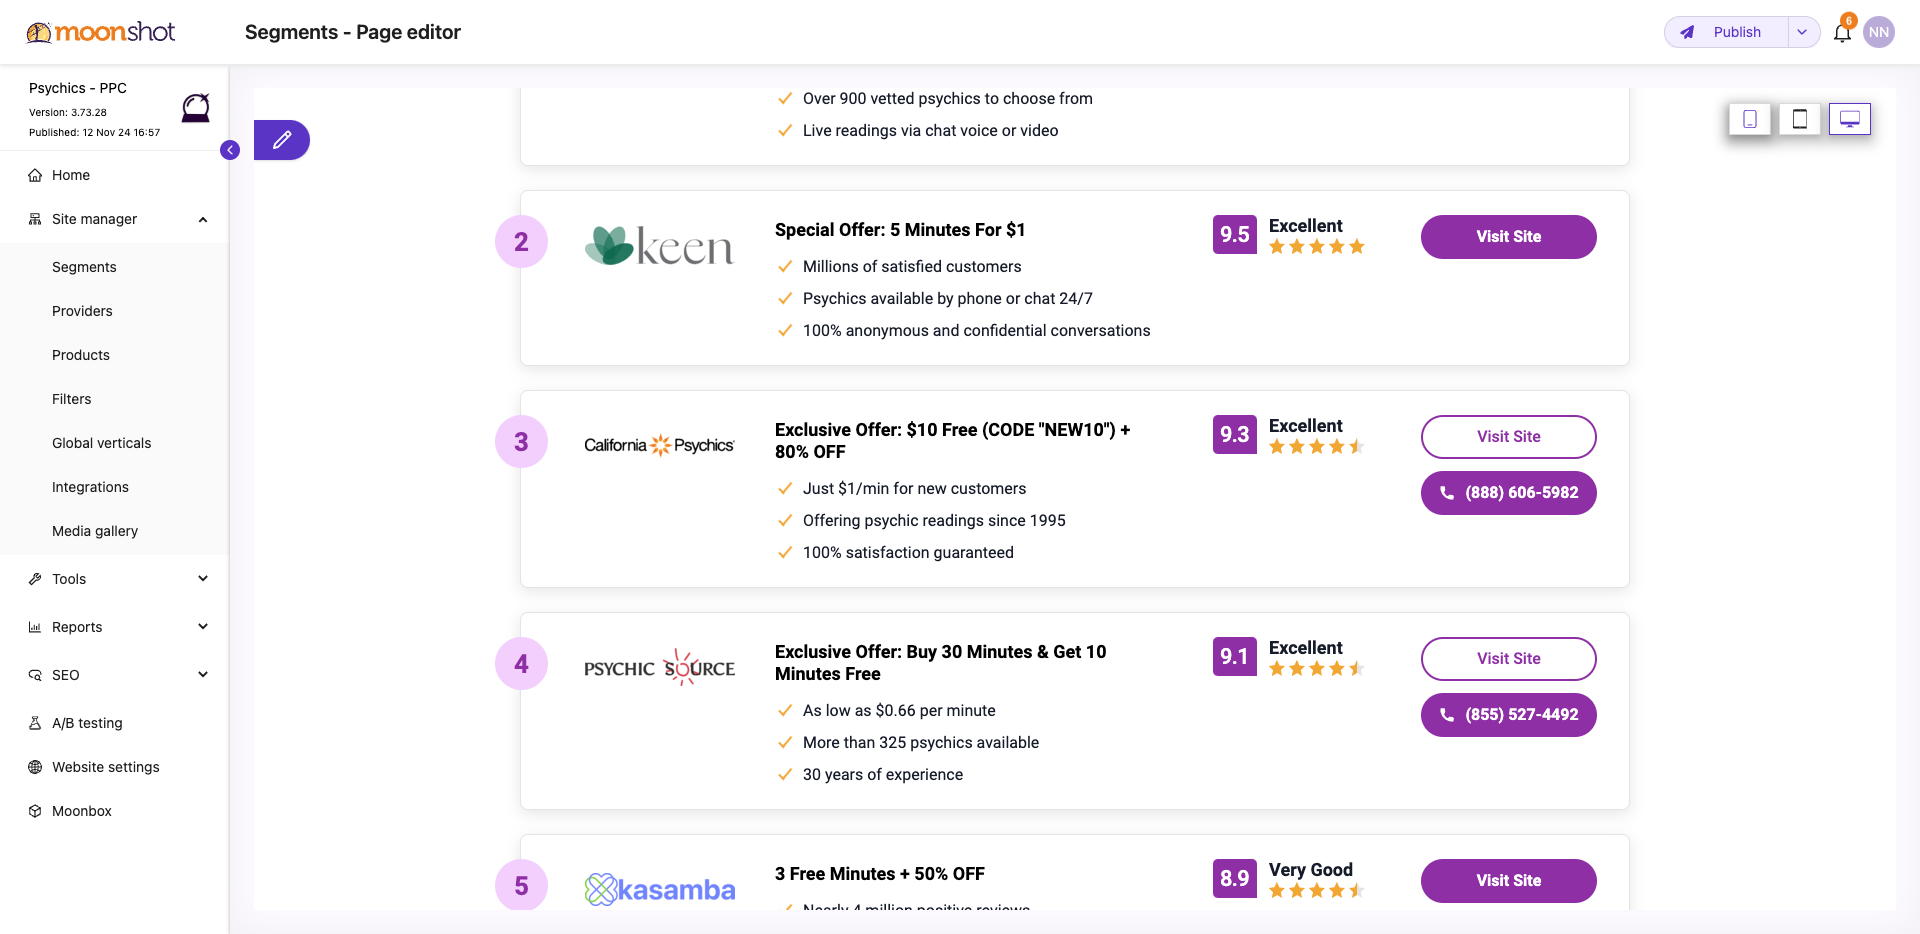Click 'Psychics - PPC' site name
Screen dimensions: 1920x934
[78, 88]
